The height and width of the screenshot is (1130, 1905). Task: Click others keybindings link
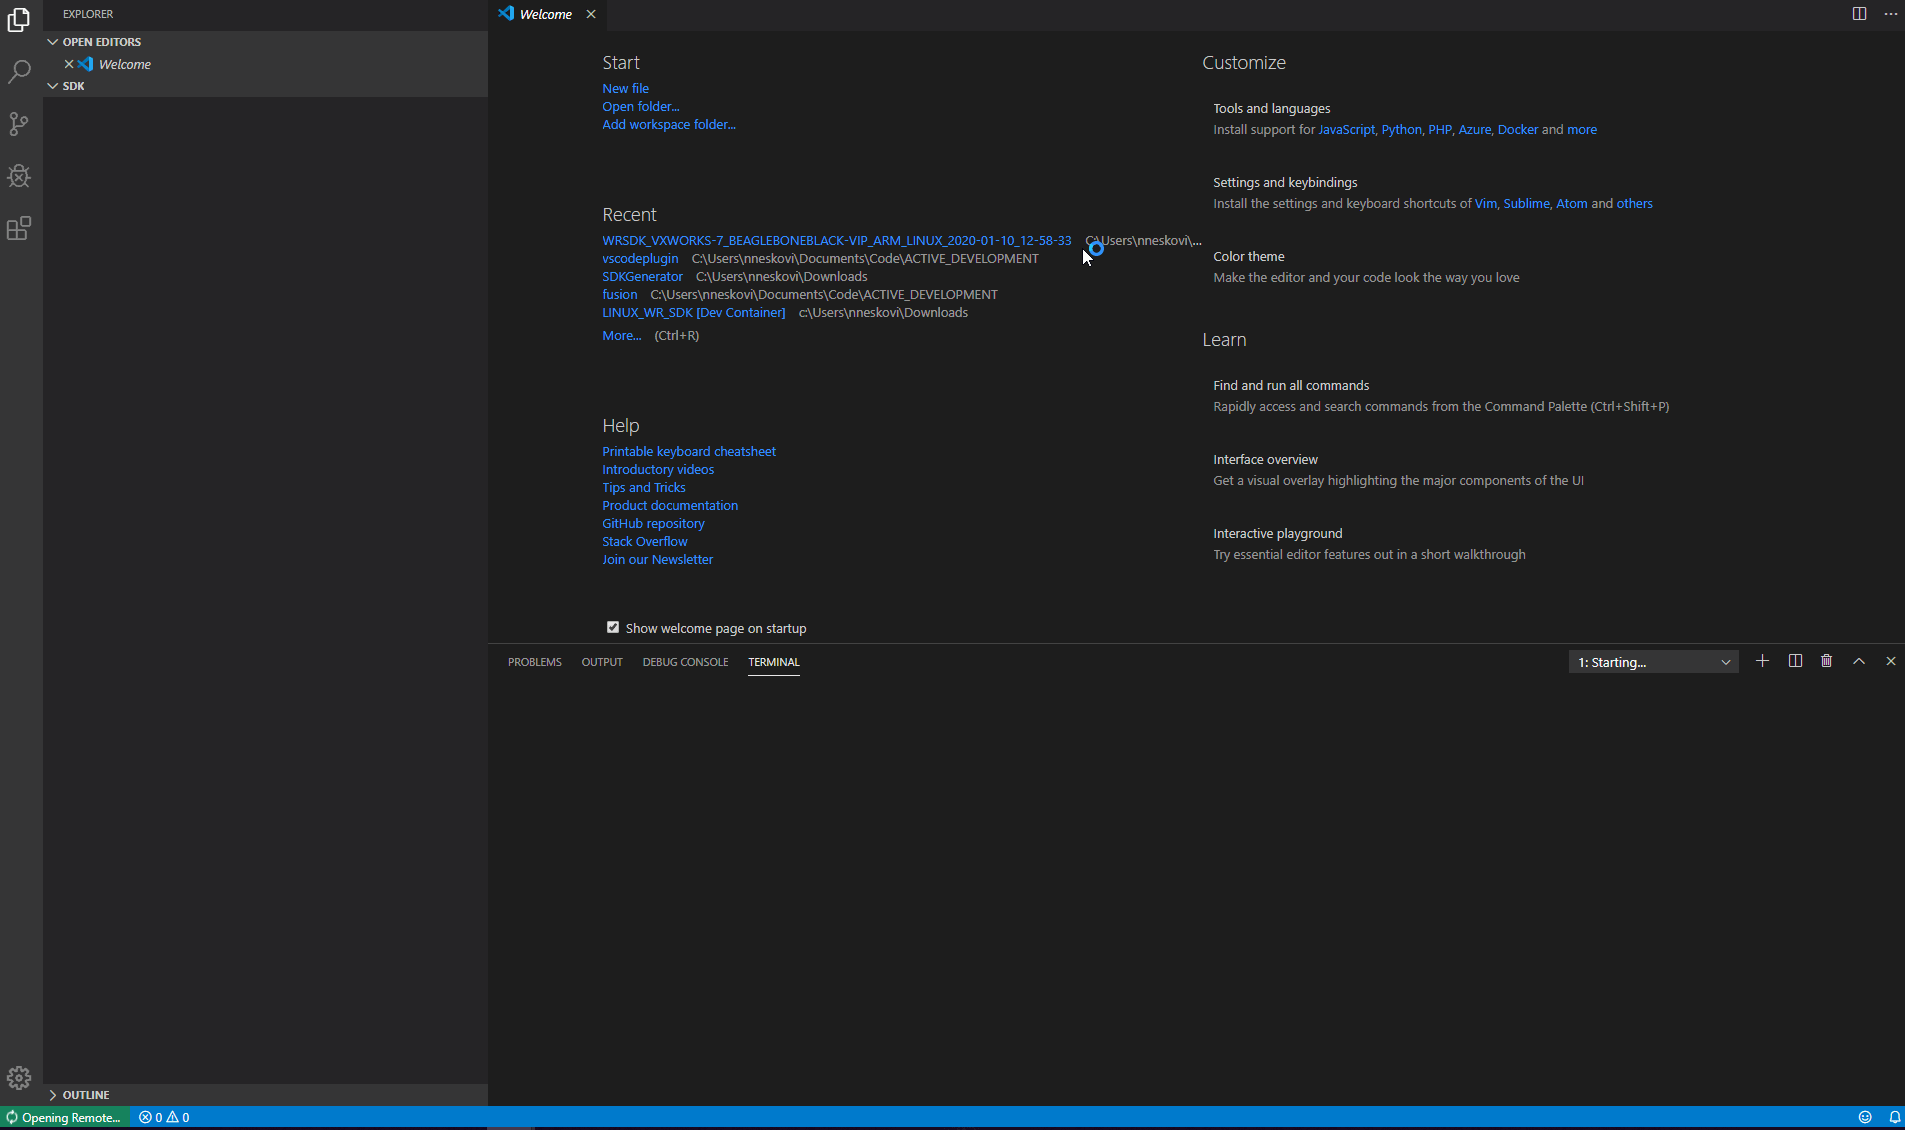[x=1634, y=203]
